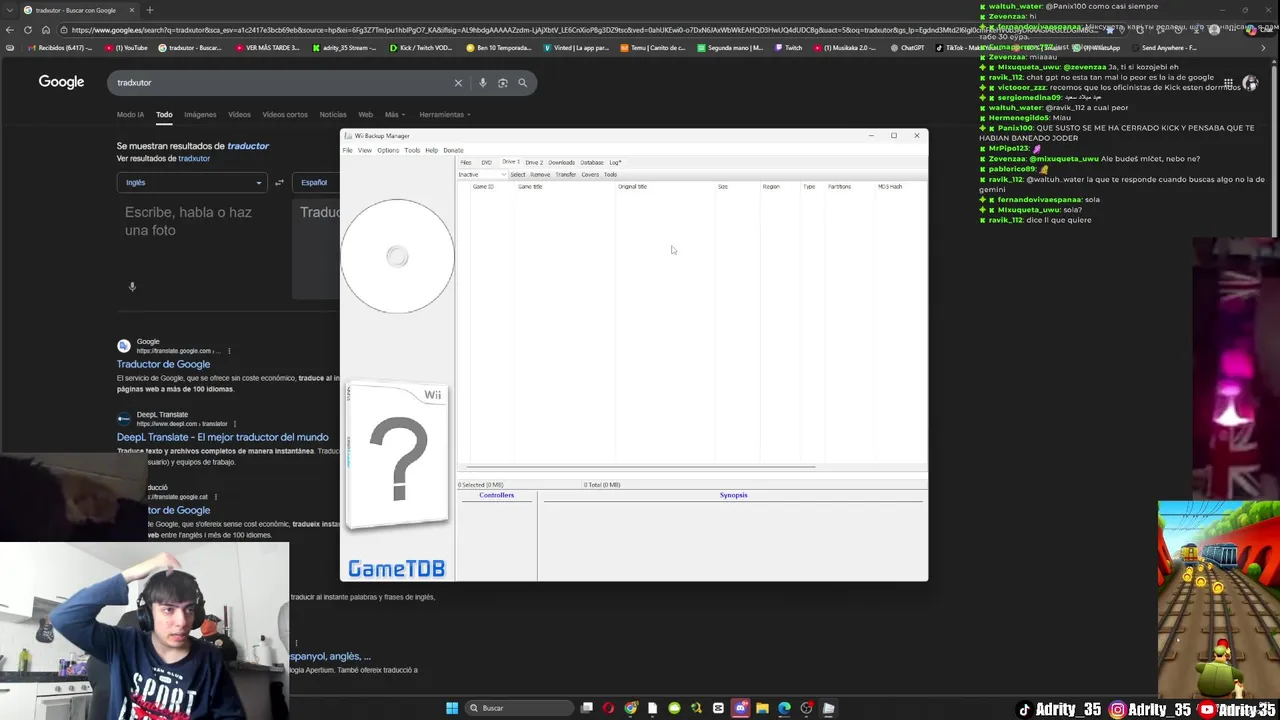
Task: Open the Noticias search tab
Action: pyautogui.click(x=333, y=115)
